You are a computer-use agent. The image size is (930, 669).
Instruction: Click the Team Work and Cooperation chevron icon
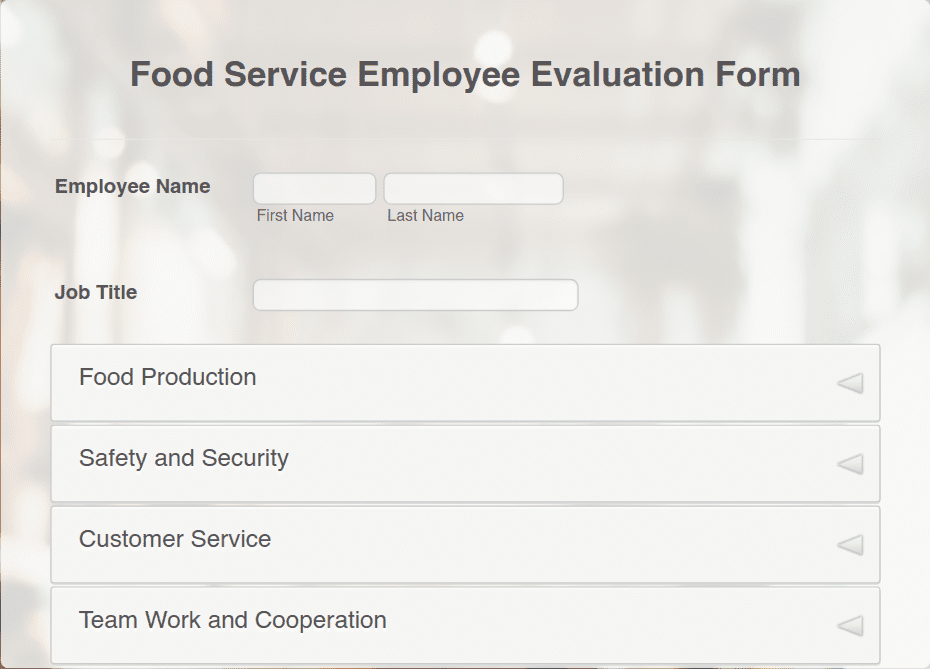[x=848, y=625]
